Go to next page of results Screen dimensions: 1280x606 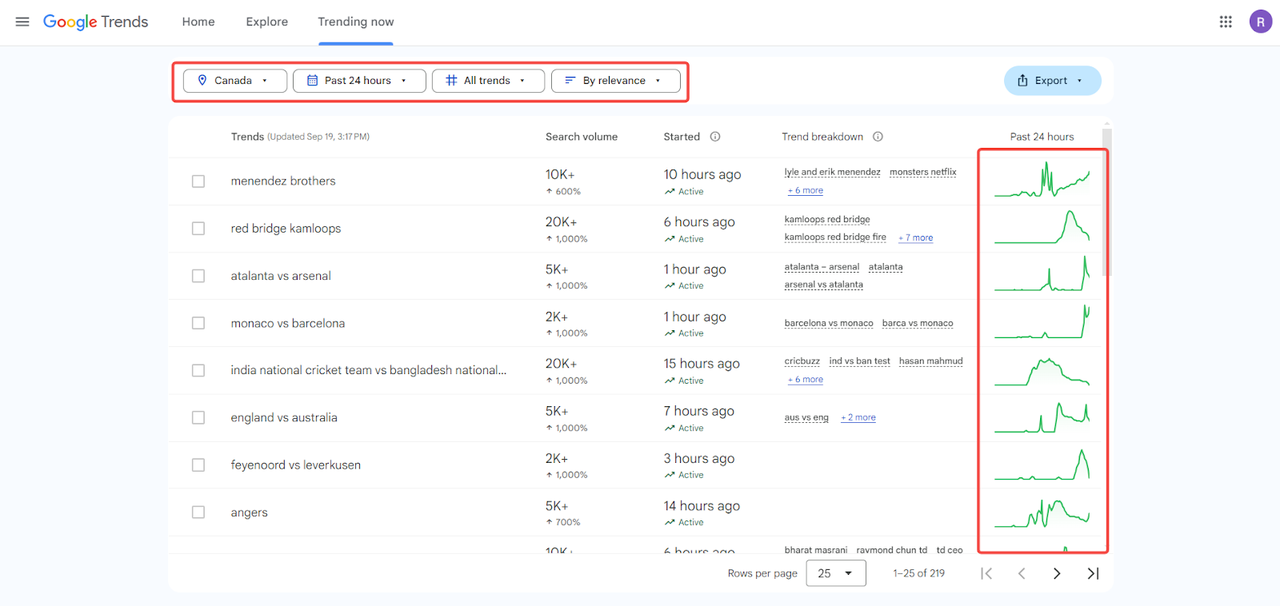1057,573
